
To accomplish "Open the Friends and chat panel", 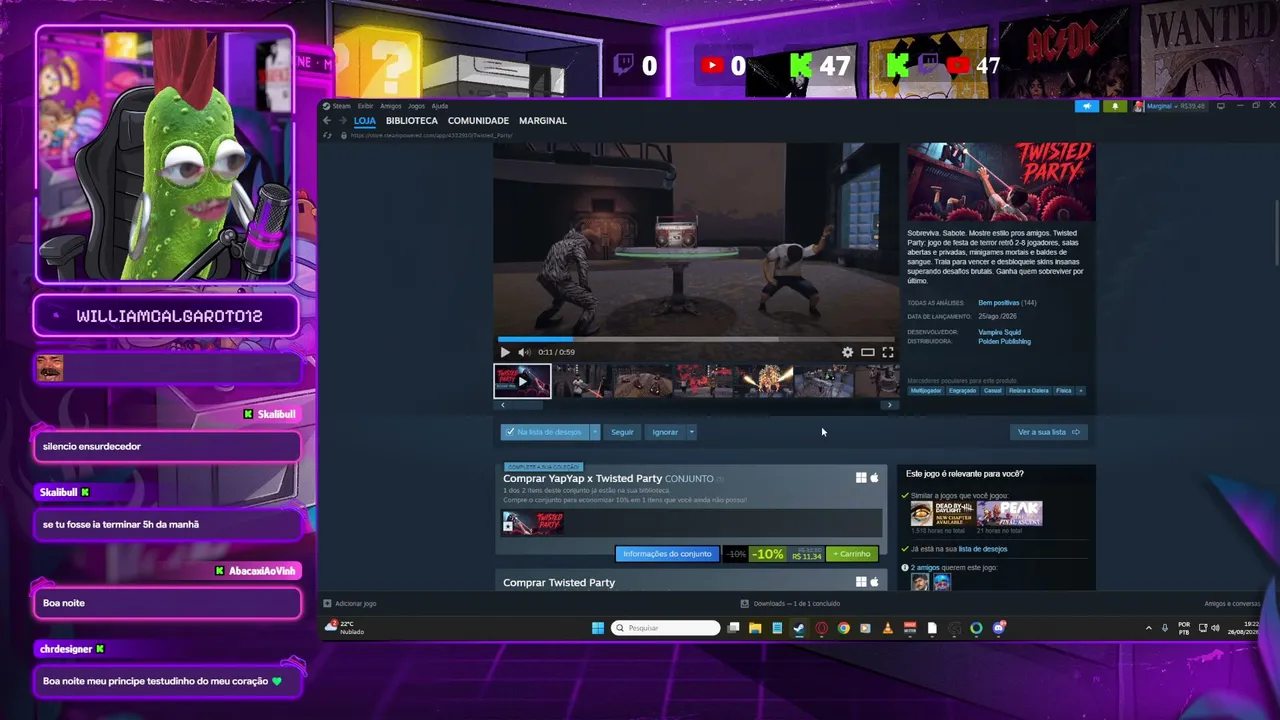I will coord(1232,604).
